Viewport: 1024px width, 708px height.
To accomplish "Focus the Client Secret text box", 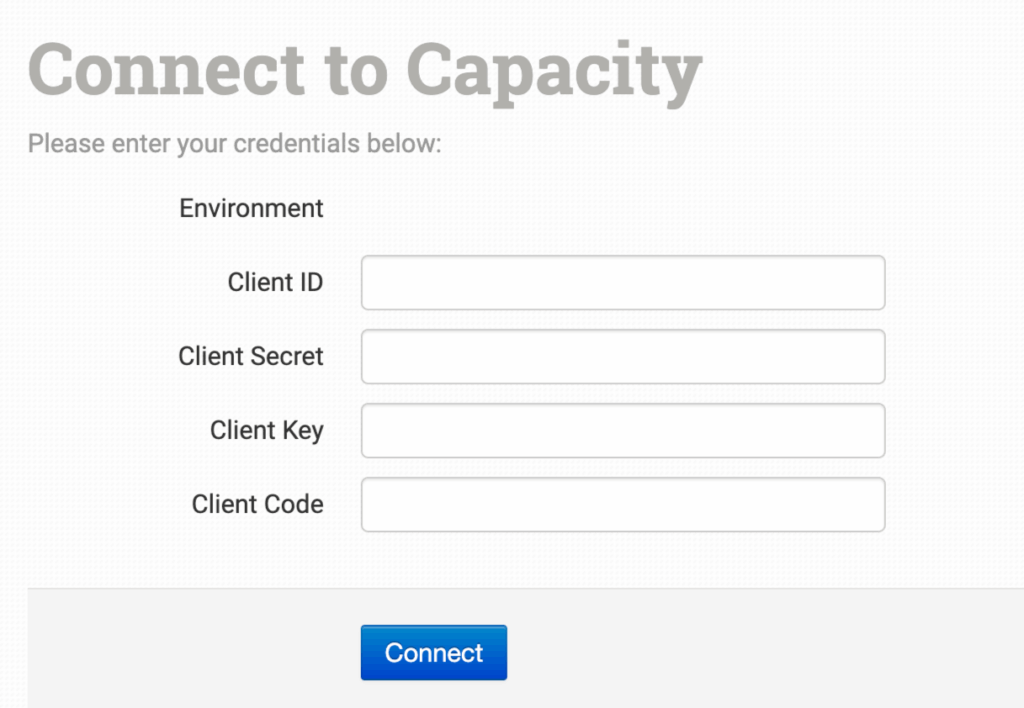I will tap(622, 357).
